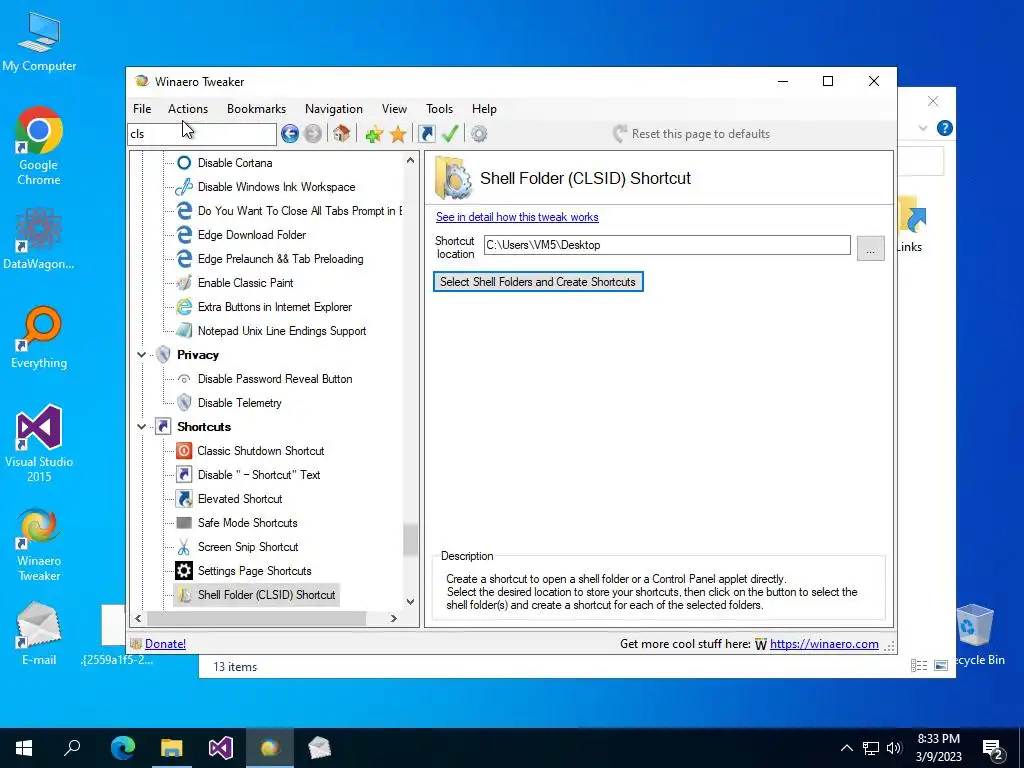Open File Explorer from the taskbar
The image size is (1024, 768).
172,747
